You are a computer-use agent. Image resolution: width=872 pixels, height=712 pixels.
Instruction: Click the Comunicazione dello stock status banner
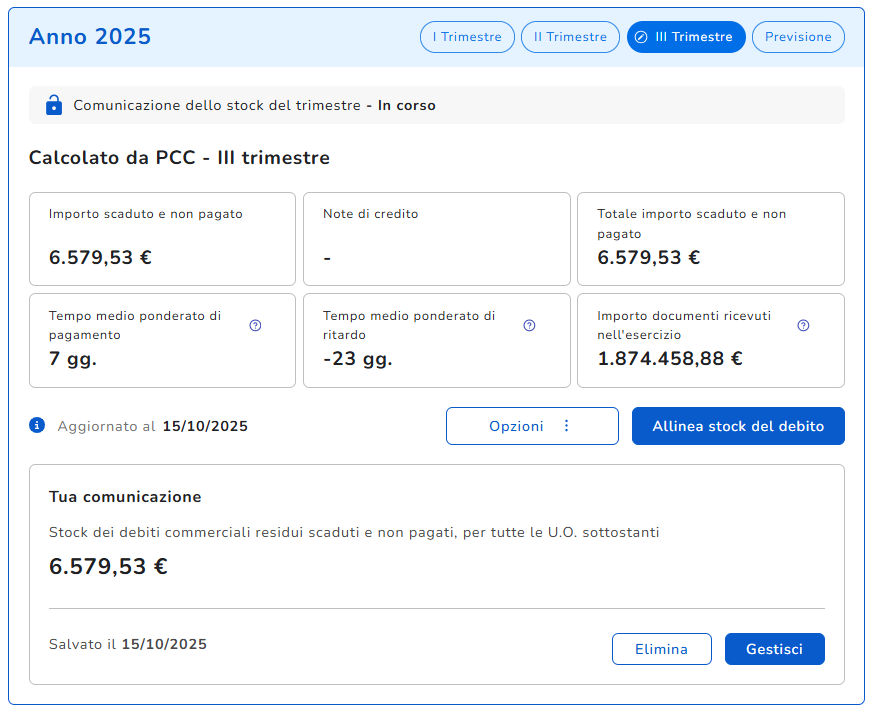[436, 105]
